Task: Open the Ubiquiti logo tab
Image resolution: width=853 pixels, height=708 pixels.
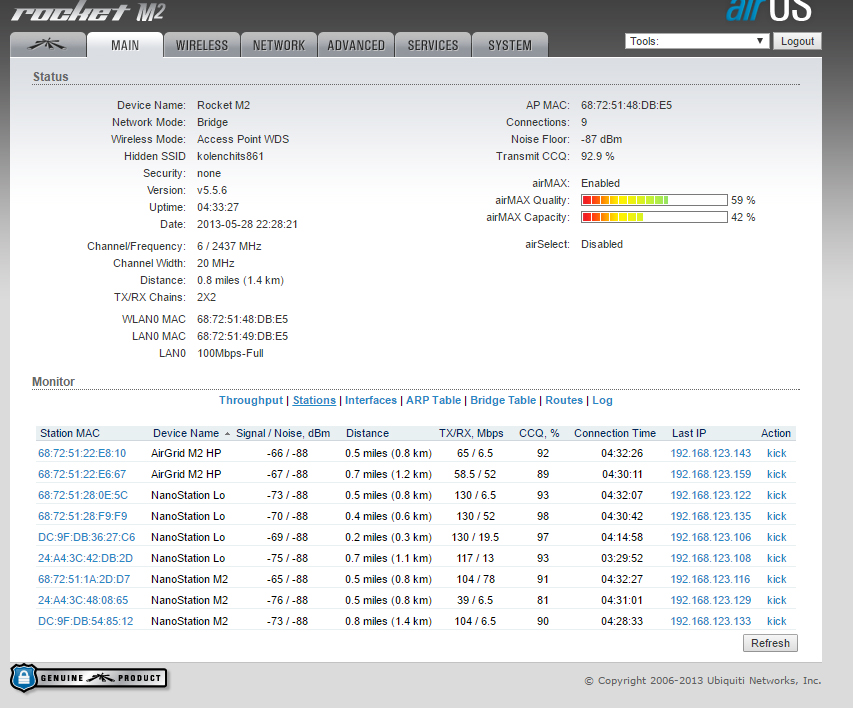Action: click(x=48, y=45)
